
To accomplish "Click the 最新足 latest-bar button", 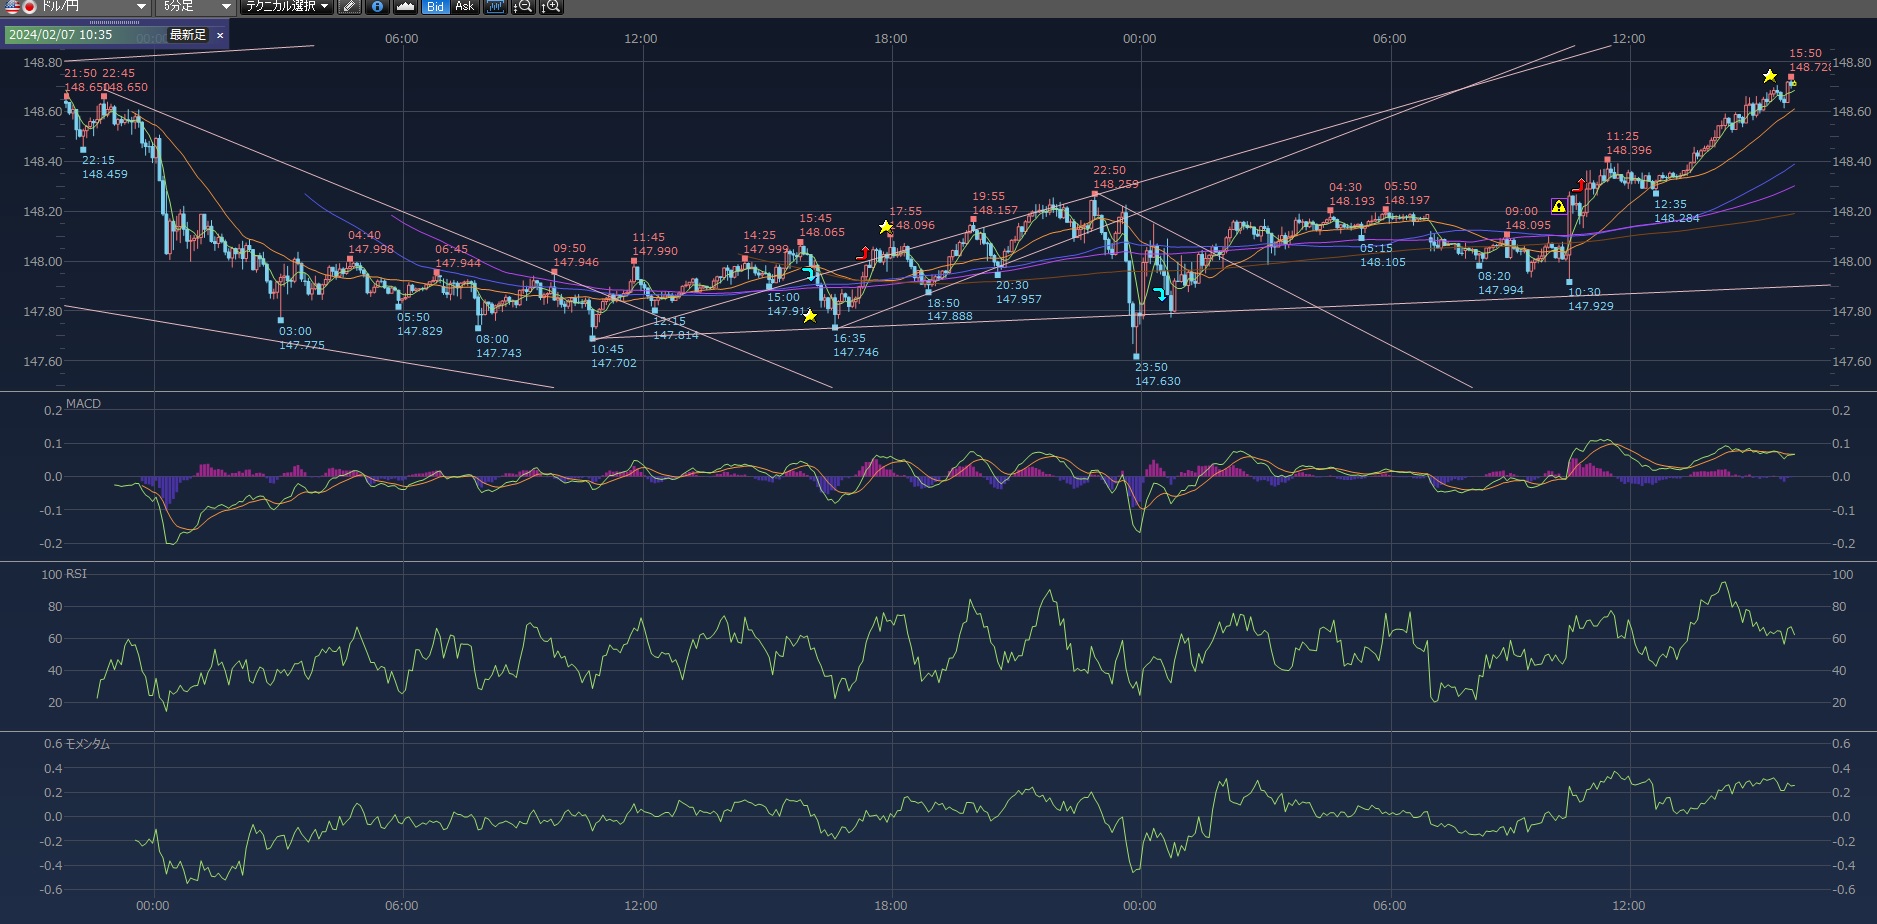I will point(187,35).
